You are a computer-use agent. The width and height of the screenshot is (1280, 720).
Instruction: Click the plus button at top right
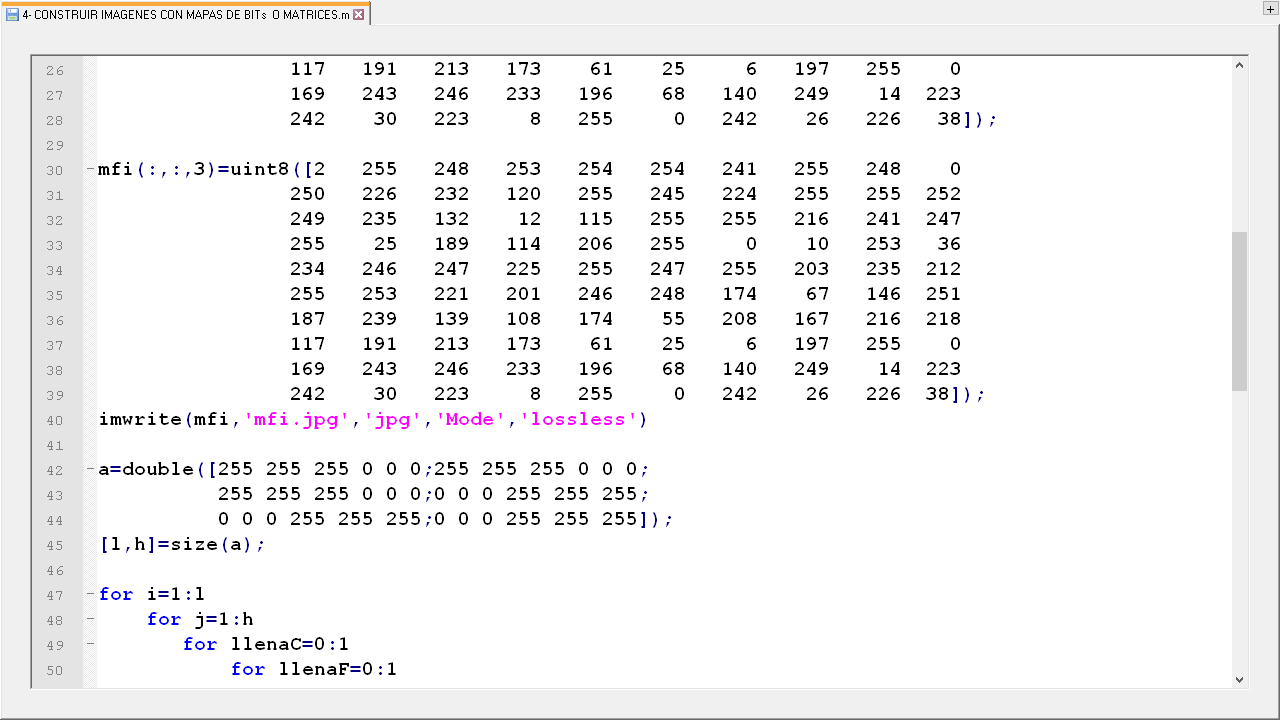pyautogui.click(x=1269, y=9)
